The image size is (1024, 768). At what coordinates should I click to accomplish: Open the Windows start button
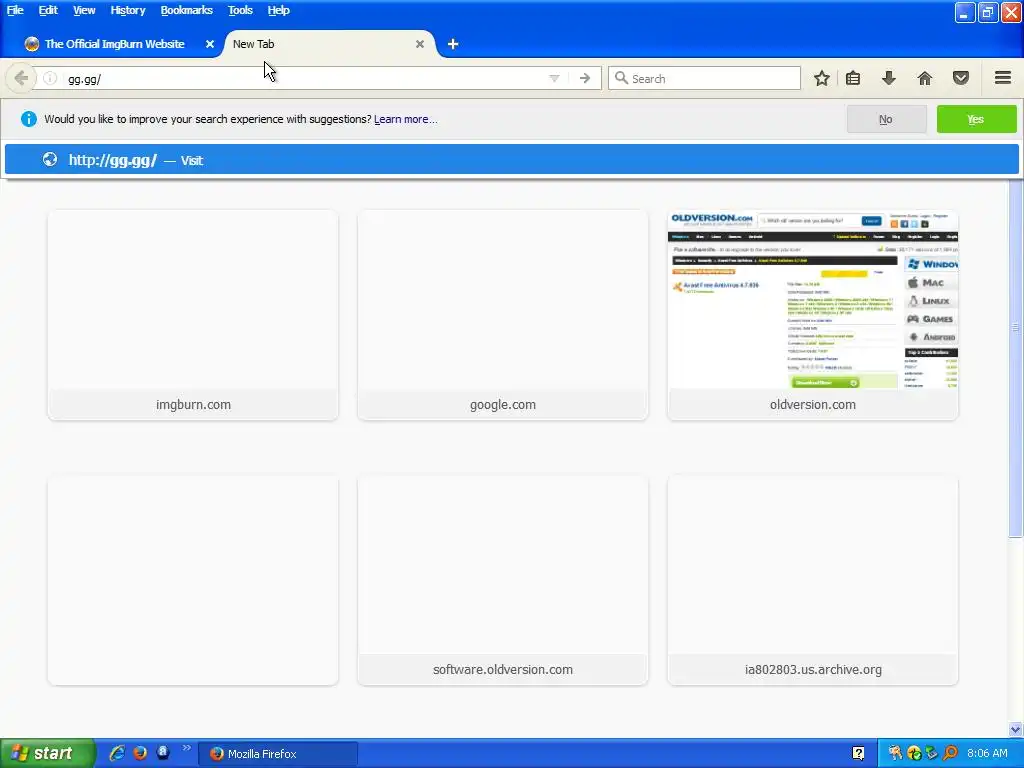pyautogui.click(x=47, y=754)
